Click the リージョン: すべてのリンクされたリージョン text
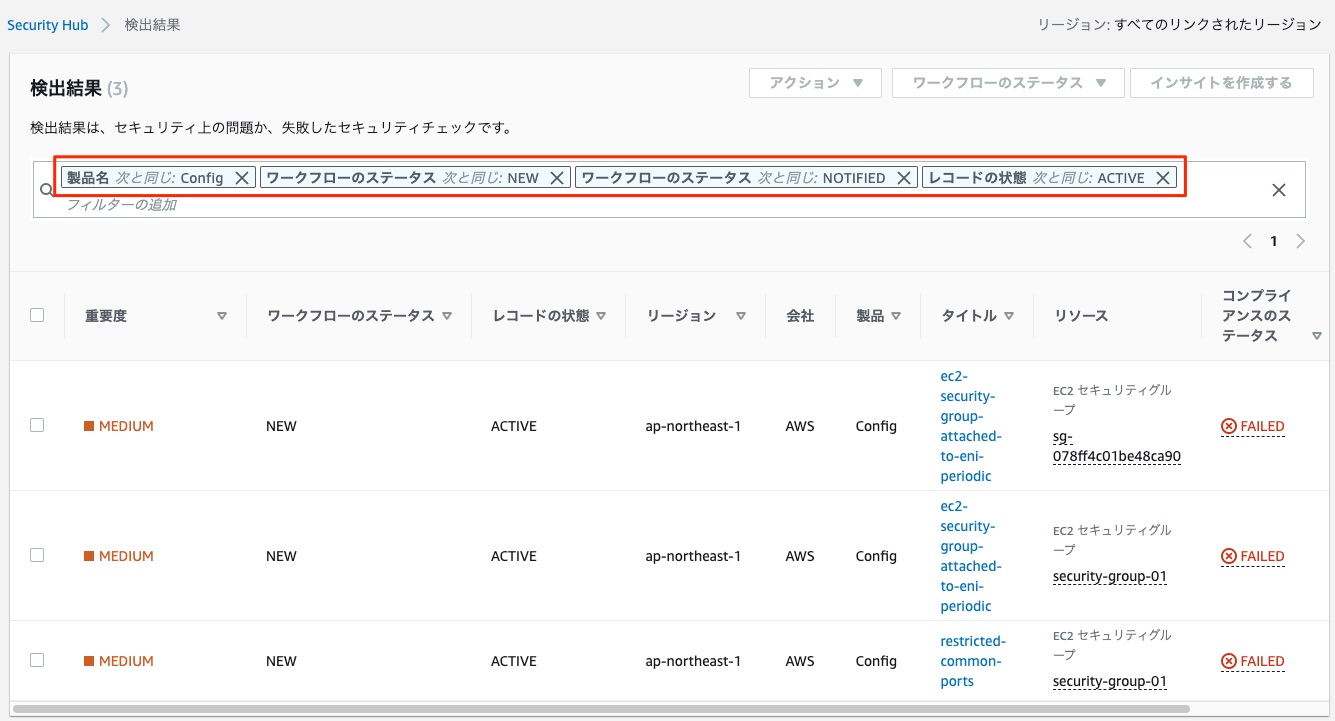This screenshot has width=1335, height=721. (x=1180, y=25)
